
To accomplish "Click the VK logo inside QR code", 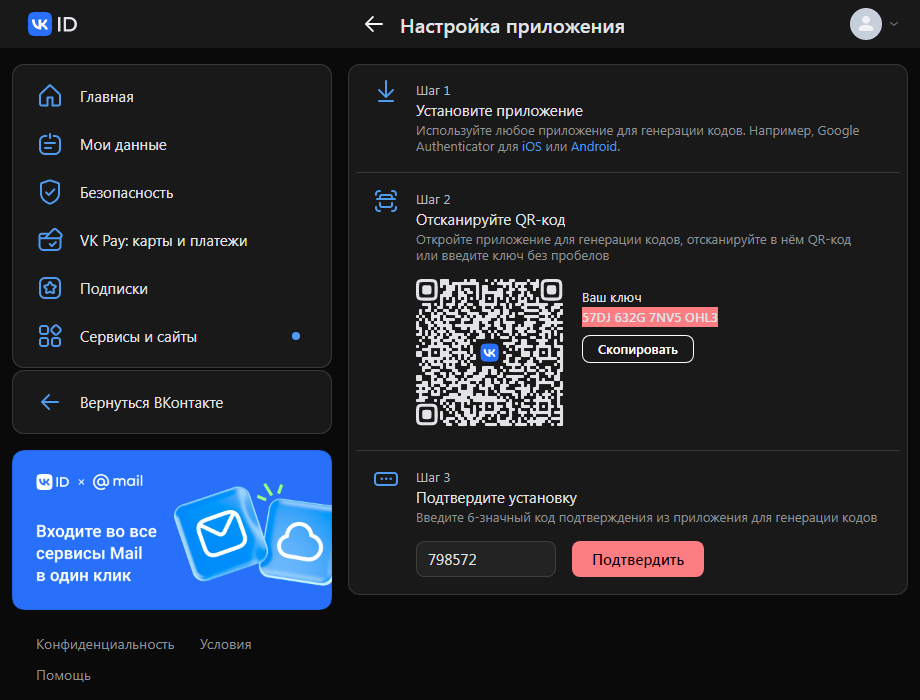I will coord(489,353).
